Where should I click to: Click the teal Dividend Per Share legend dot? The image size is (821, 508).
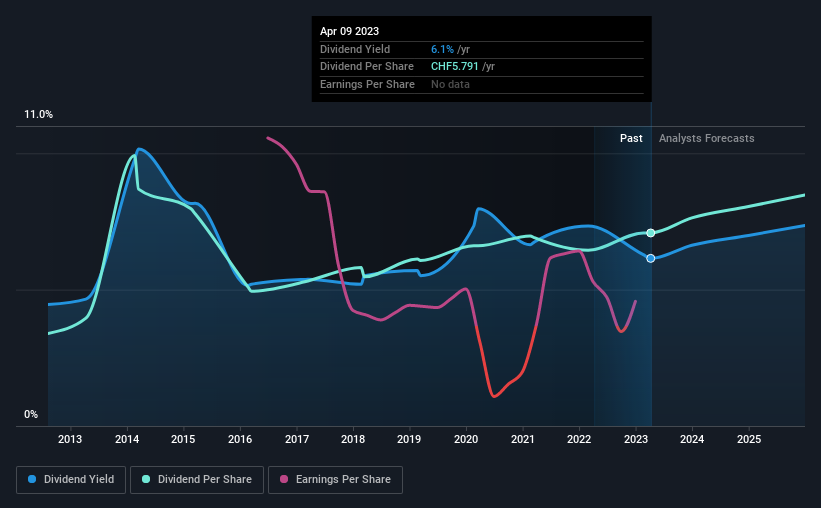click(x=146, y=479)
